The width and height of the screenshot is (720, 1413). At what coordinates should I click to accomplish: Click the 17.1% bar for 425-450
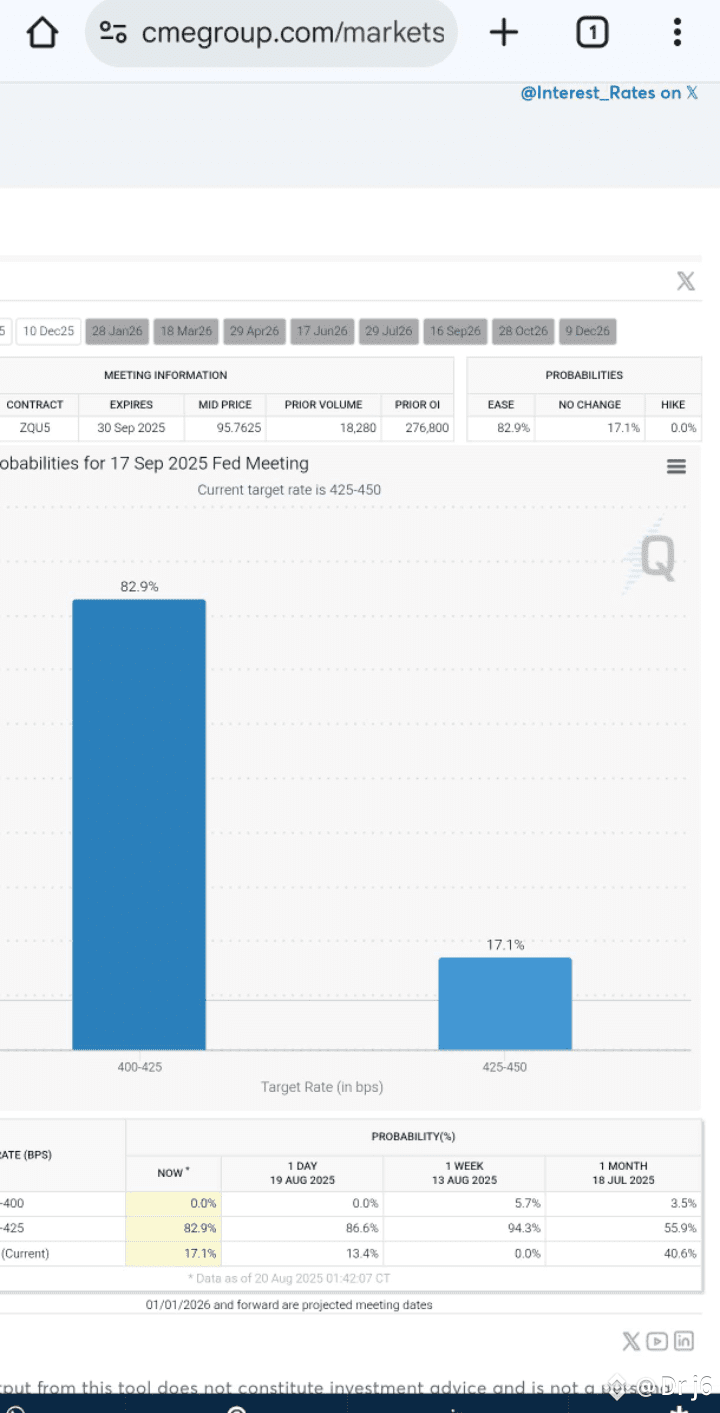pyautogui.click(x=505, y=1003)
